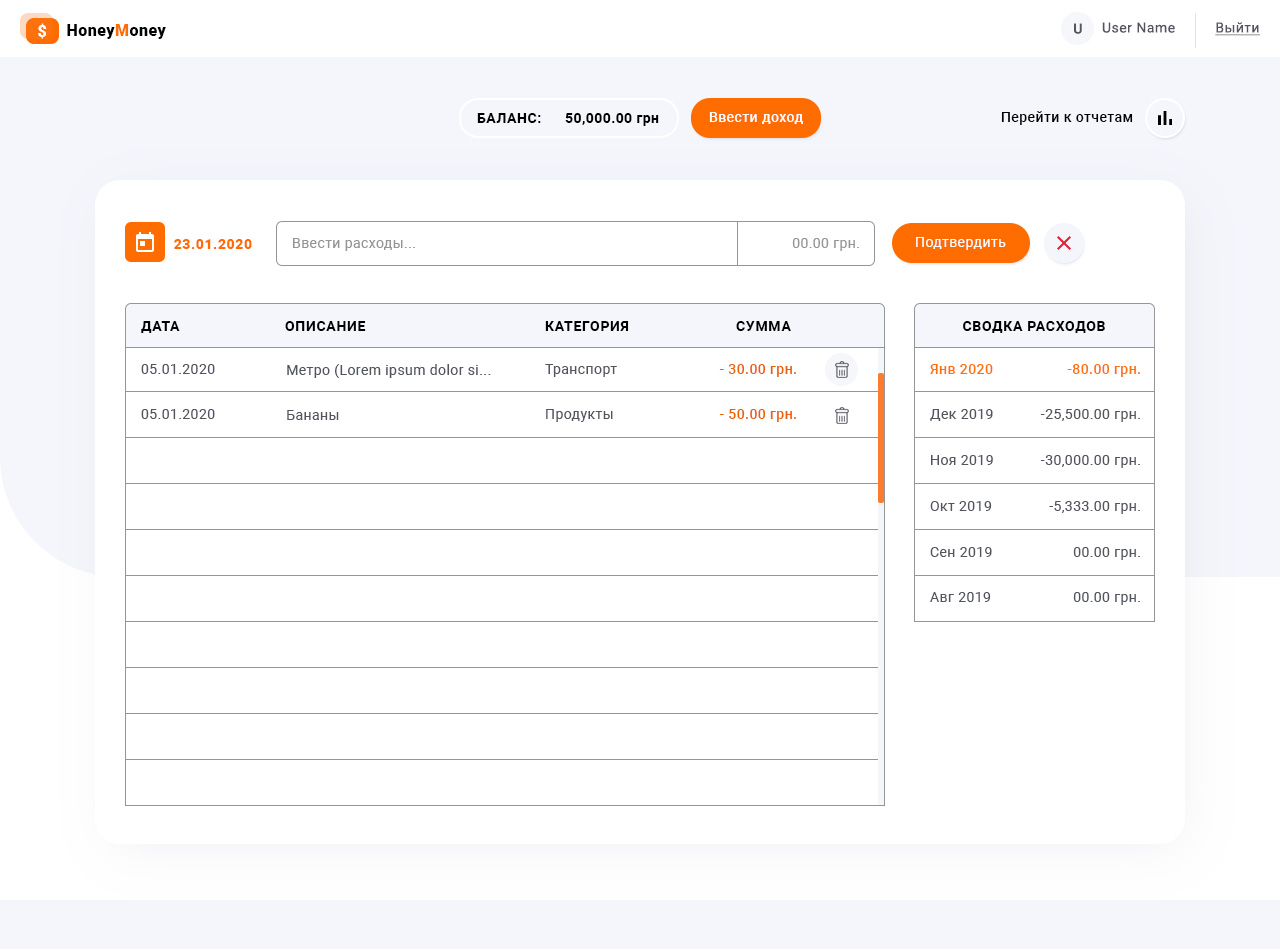
Task: Click the 00.00 грн amount field
Action: pyautogui.click(x=806, y=242)
